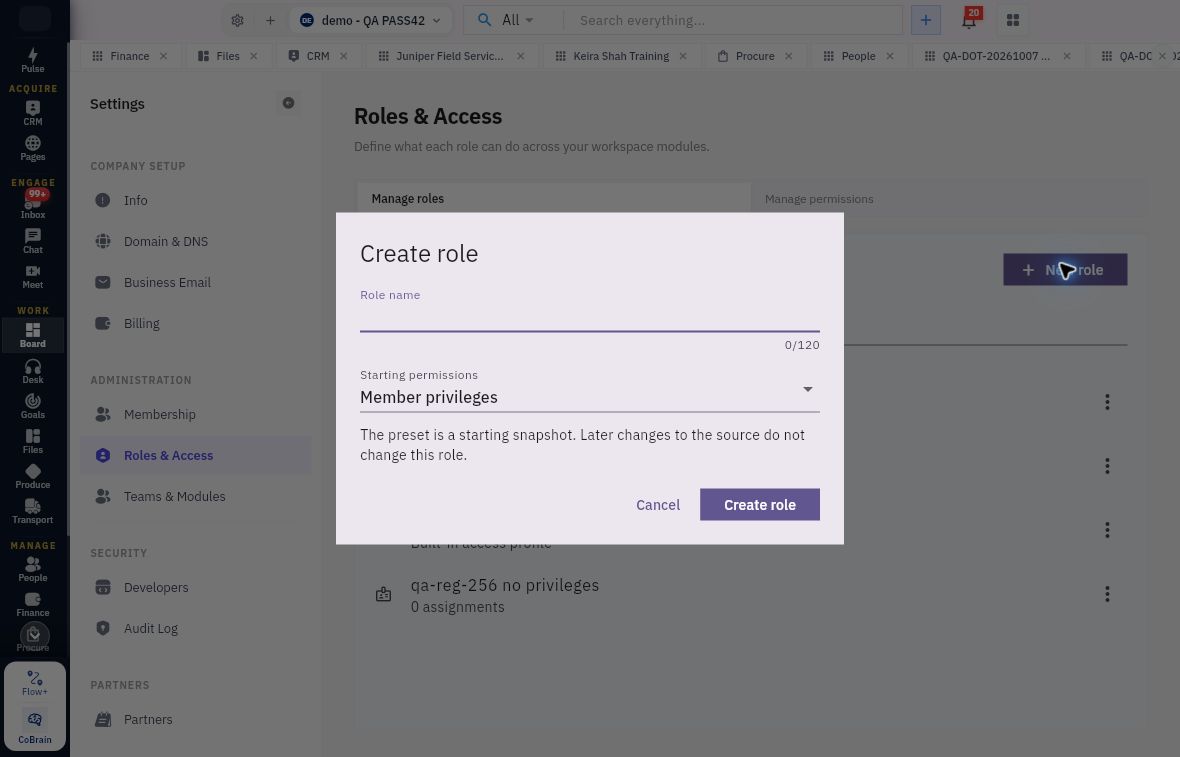Image resolution: width=1180 pixels, height=757 pixels.
Task: Switch to the CRM tab
Action: [318, 56]
